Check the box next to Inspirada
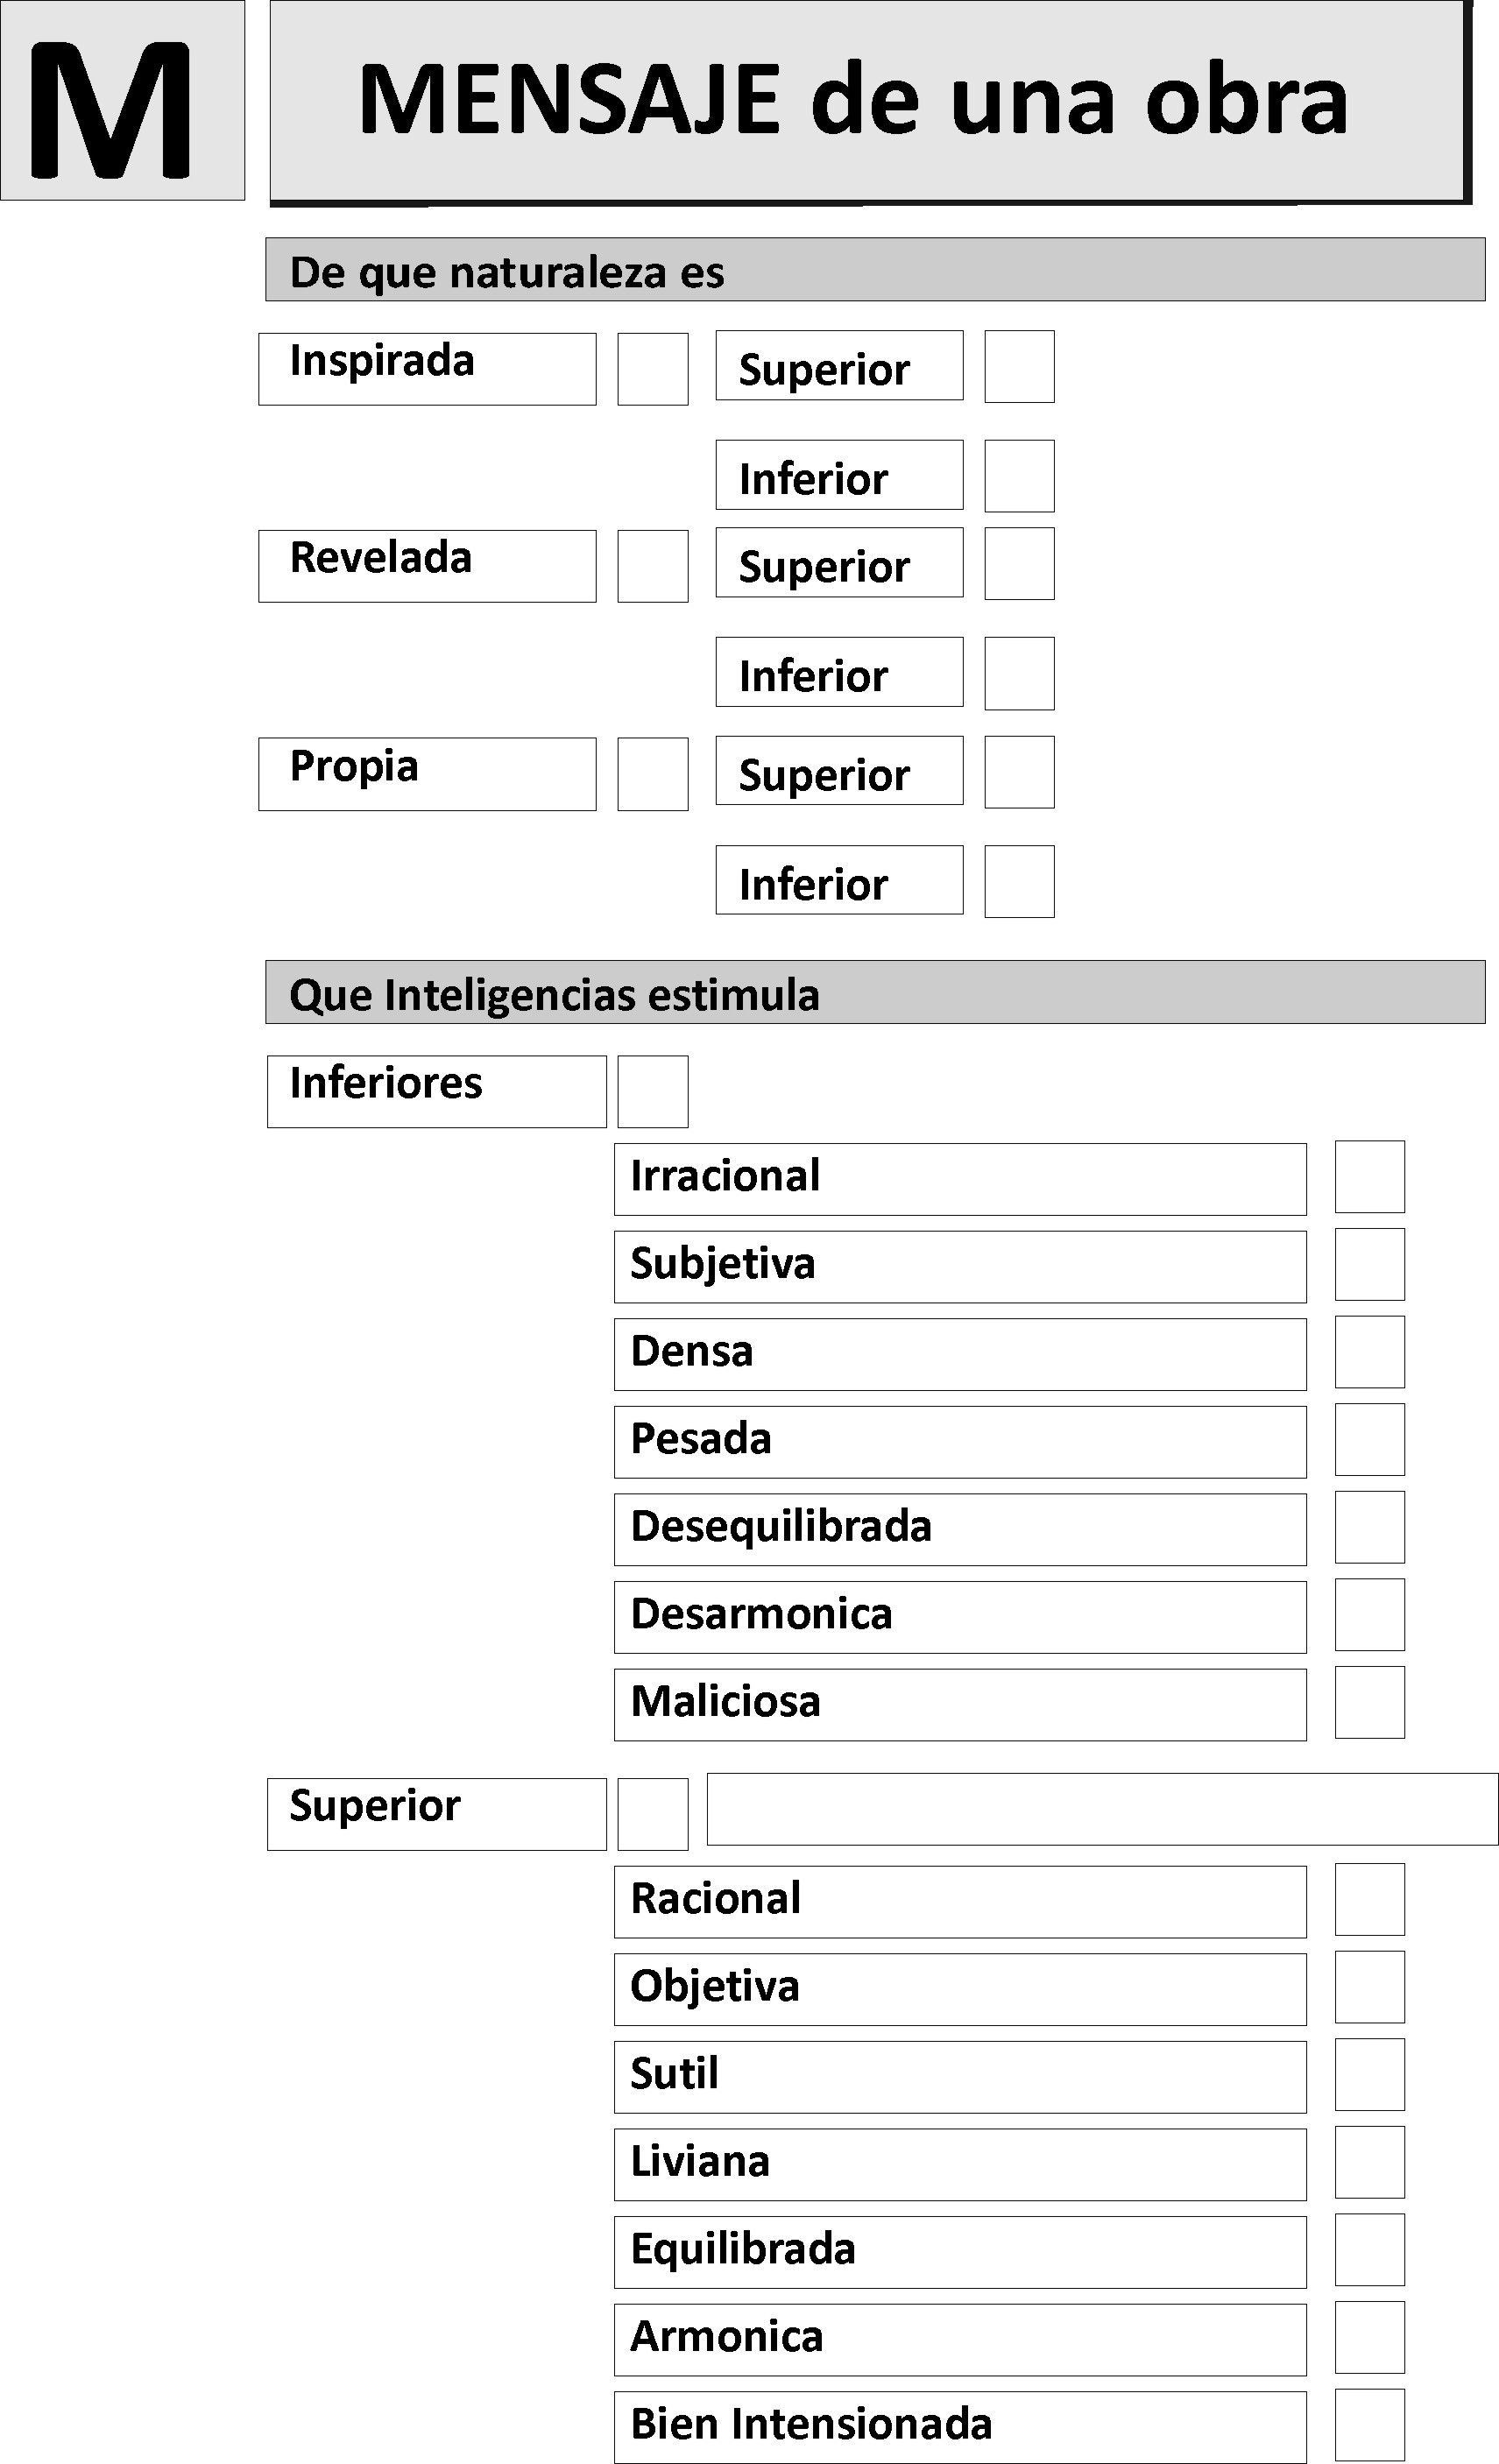The width and height of the screenshot is (1499, 2464). (652, 369)
